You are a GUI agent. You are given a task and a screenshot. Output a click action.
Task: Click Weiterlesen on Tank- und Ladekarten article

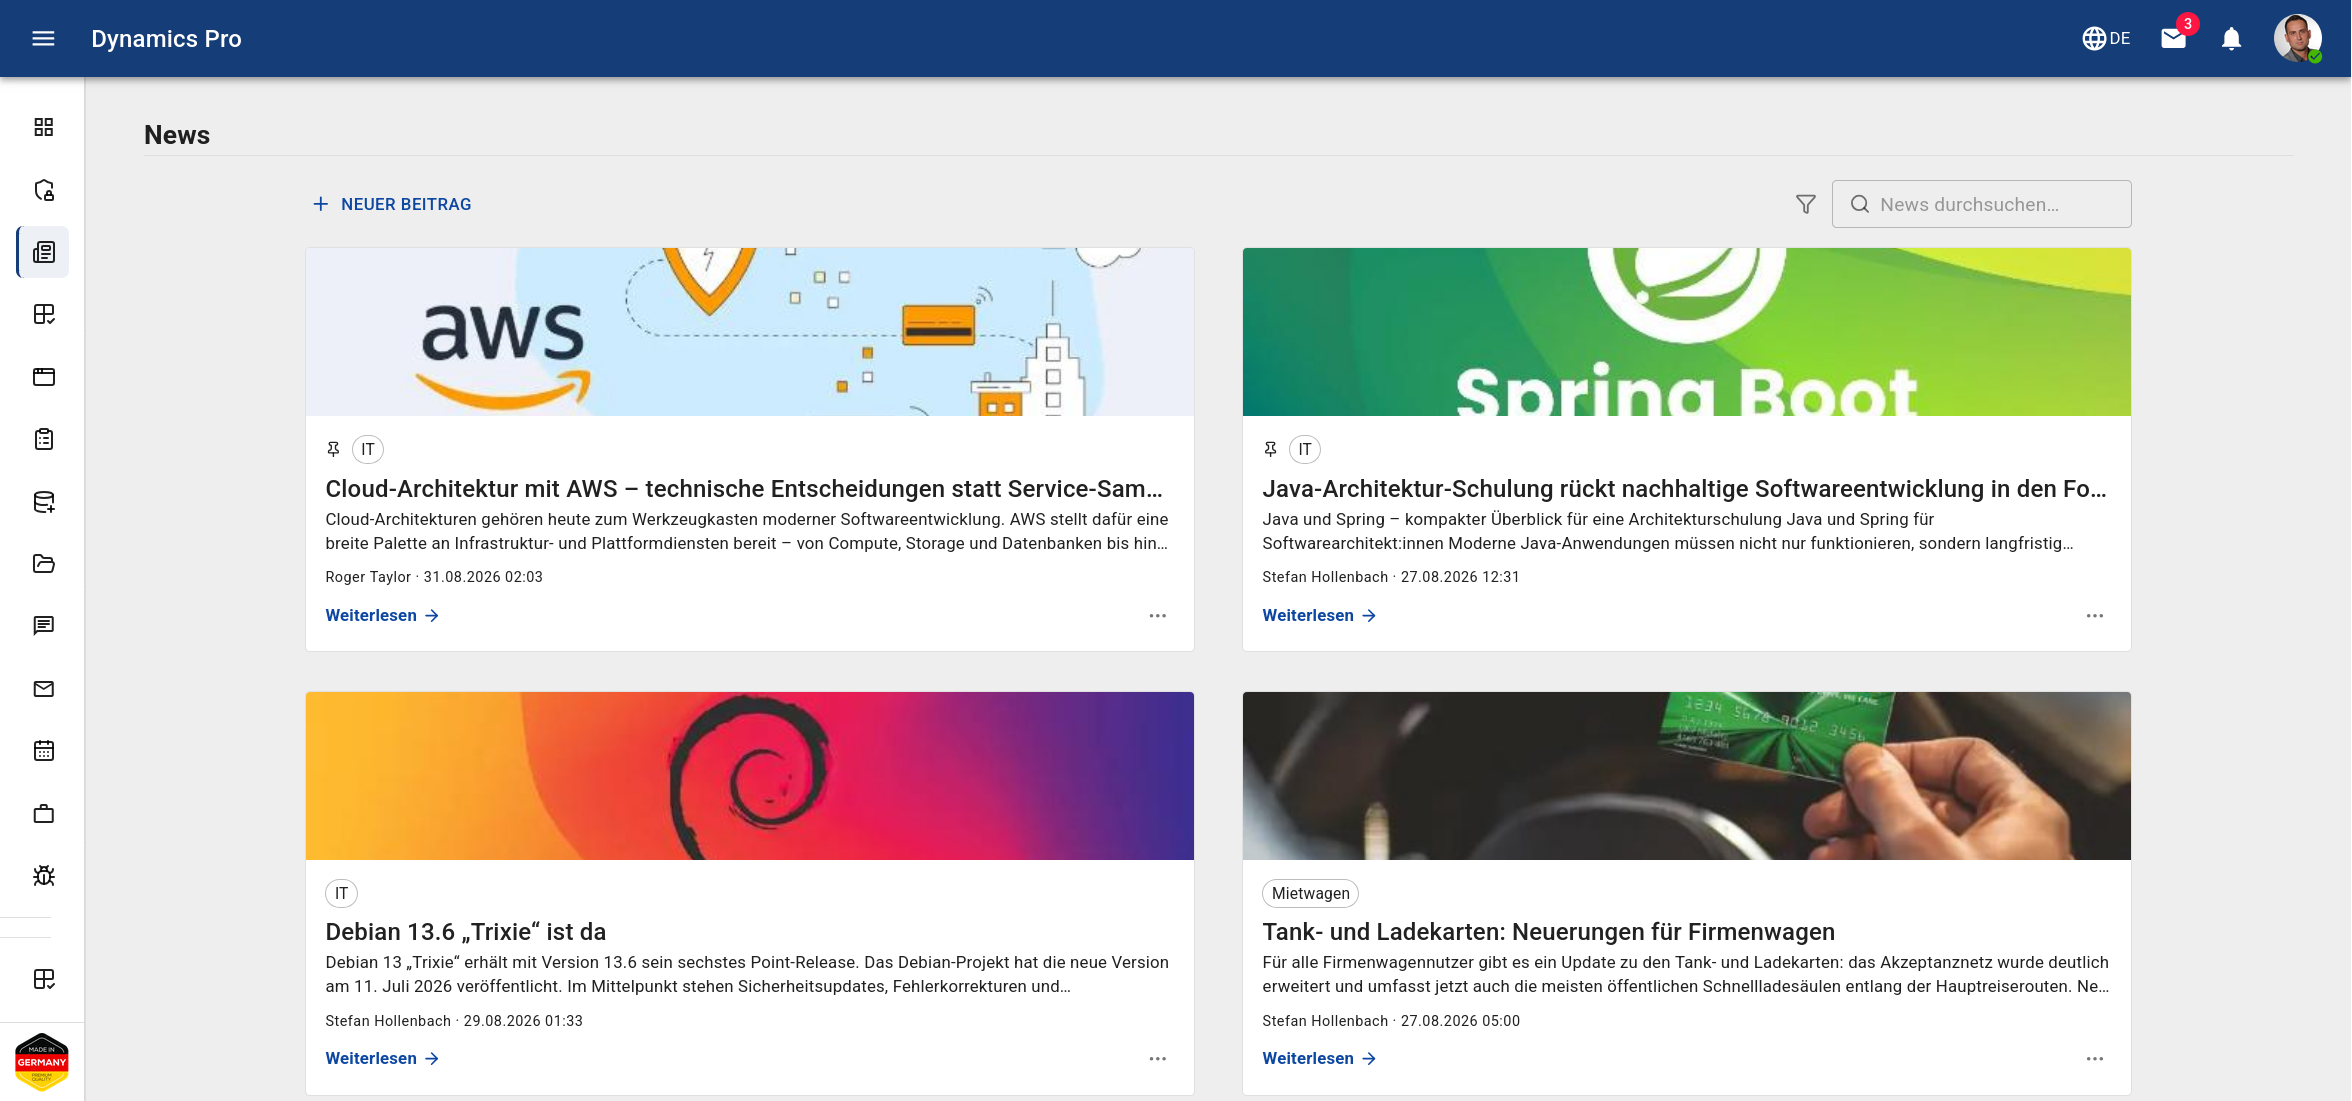1319,1059
